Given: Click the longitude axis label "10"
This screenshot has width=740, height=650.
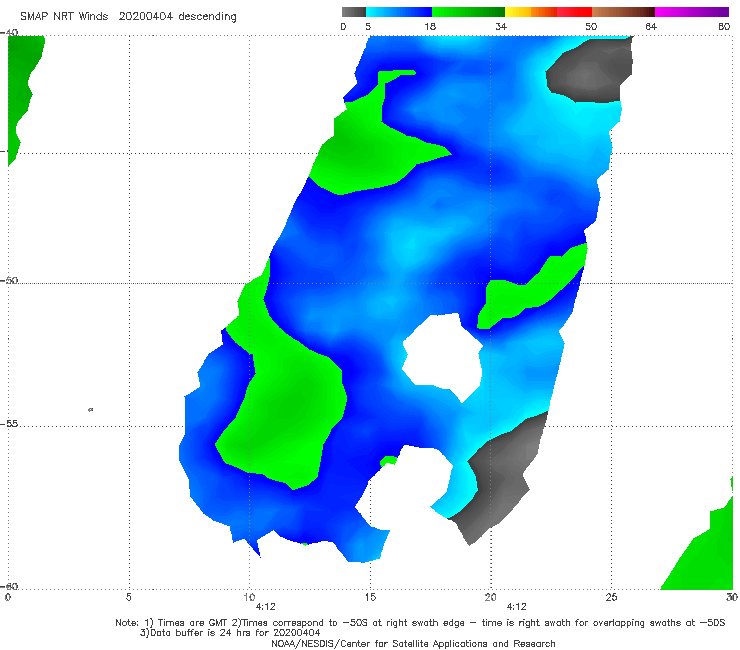Looking at the screenshot, I should [x=249, y=598].
